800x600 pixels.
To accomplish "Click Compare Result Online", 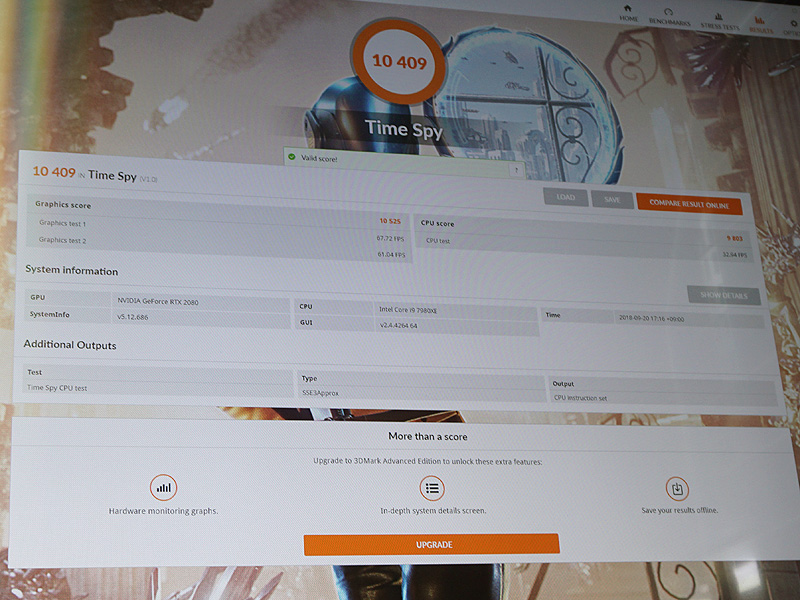I will pos(689,205).
